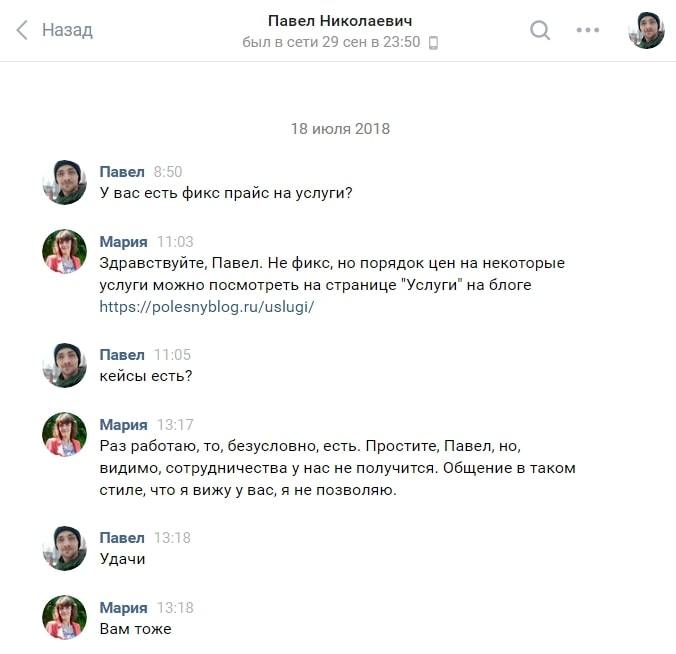Click Мария's avatar next to Вам тоже
The width and height of the screenshot is (676, 654).
(65, 617)
